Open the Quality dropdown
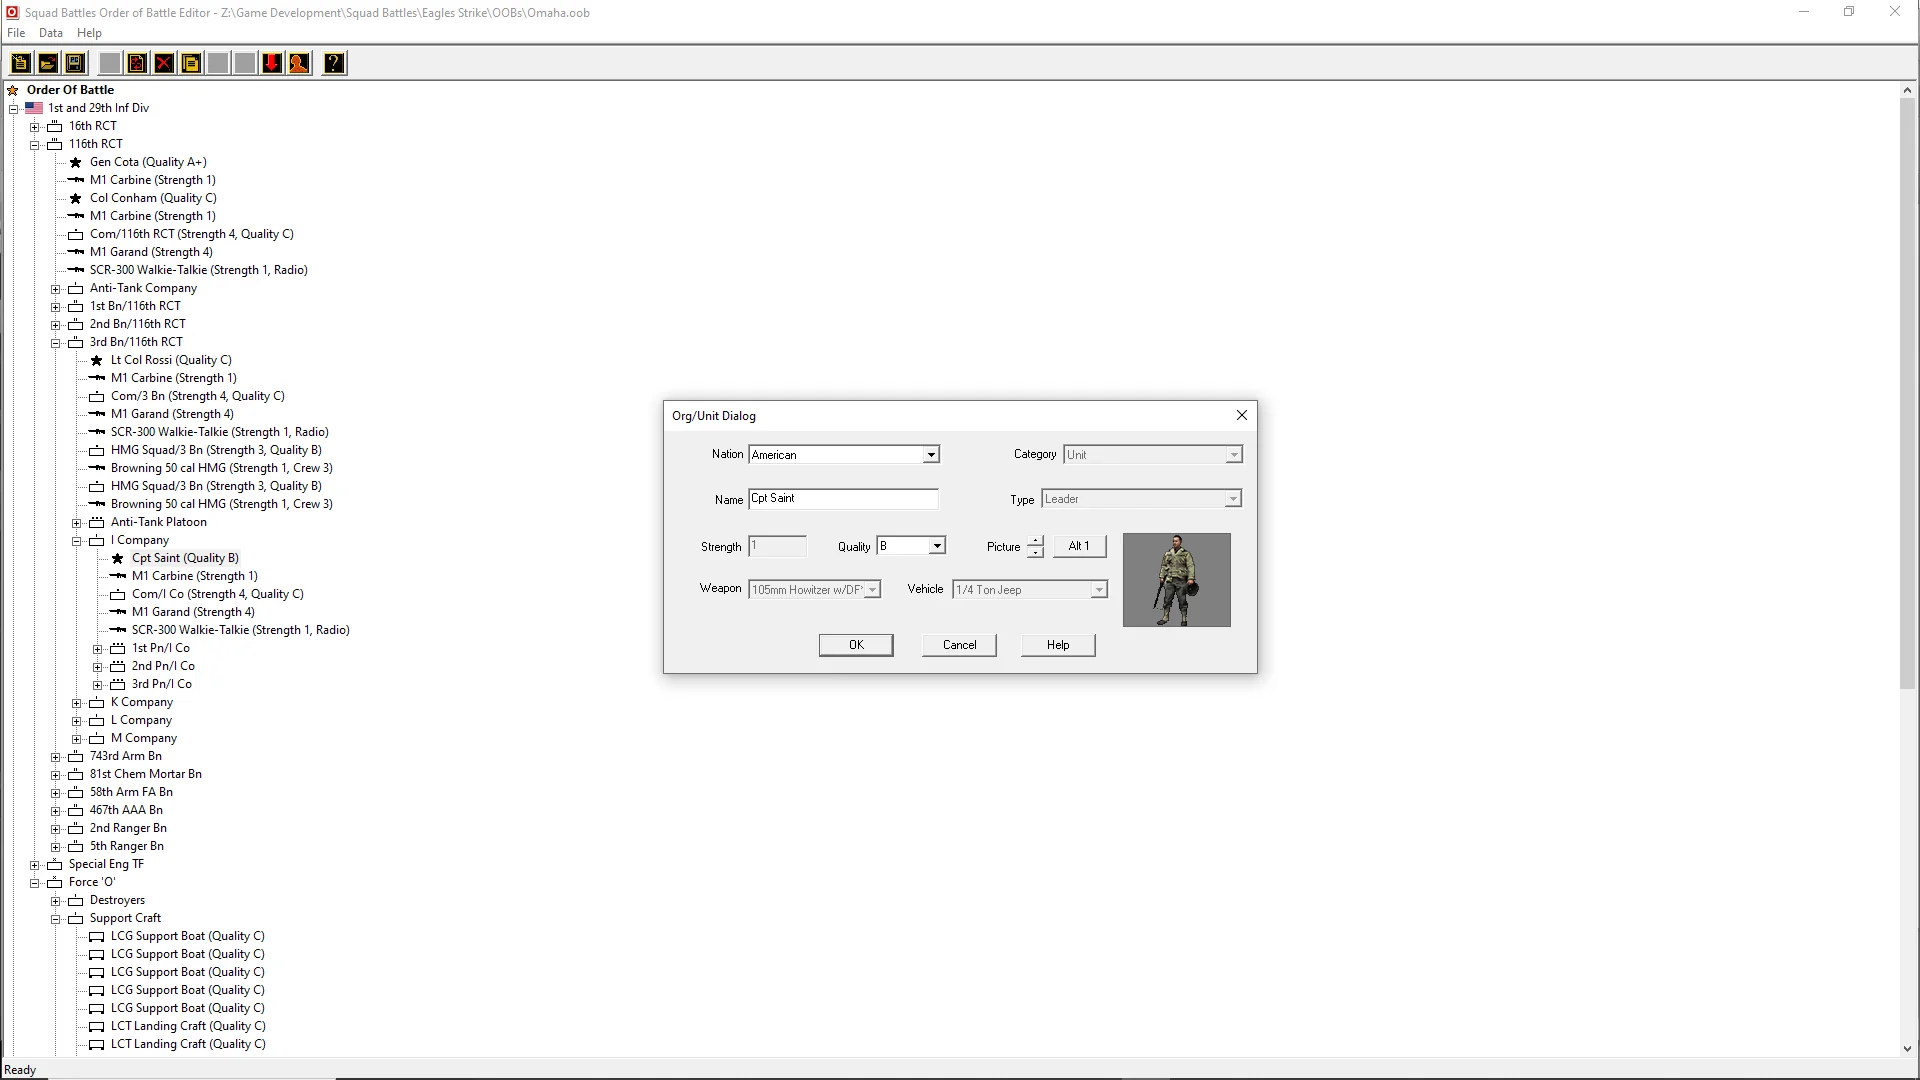 [936, 546]
